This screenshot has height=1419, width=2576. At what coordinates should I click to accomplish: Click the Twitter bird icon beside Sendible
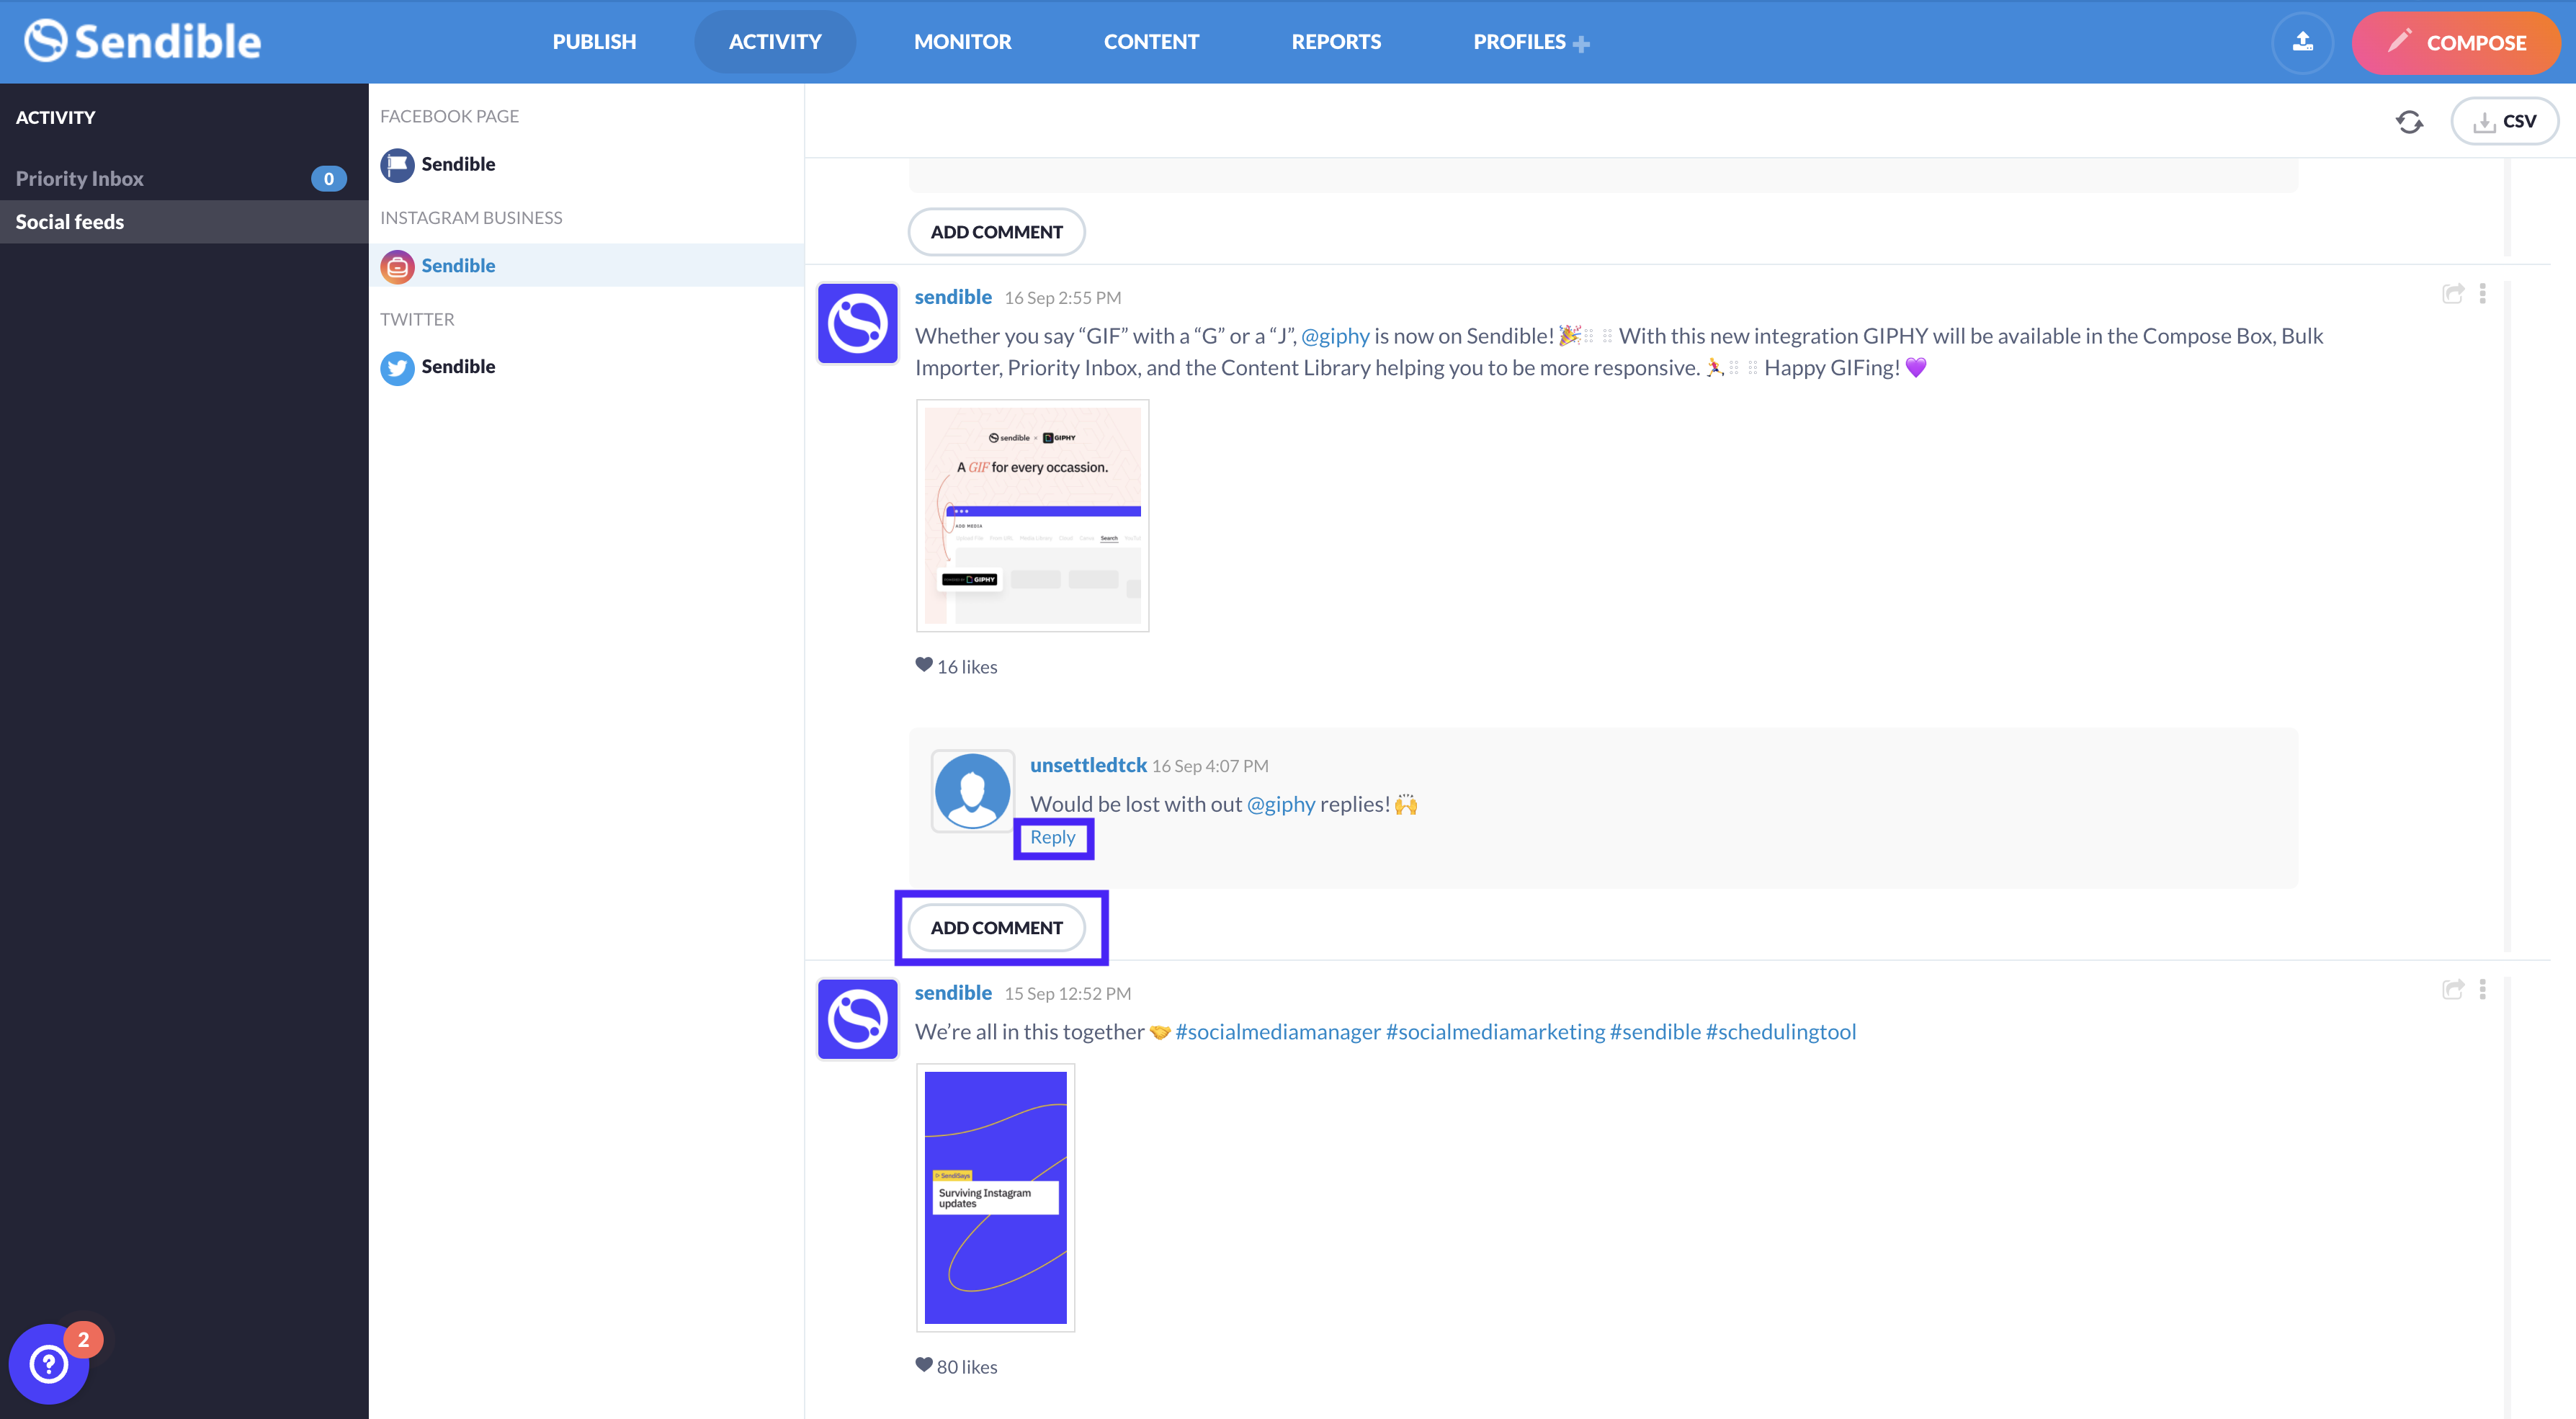pyautogui.click(x=397, y=367)
